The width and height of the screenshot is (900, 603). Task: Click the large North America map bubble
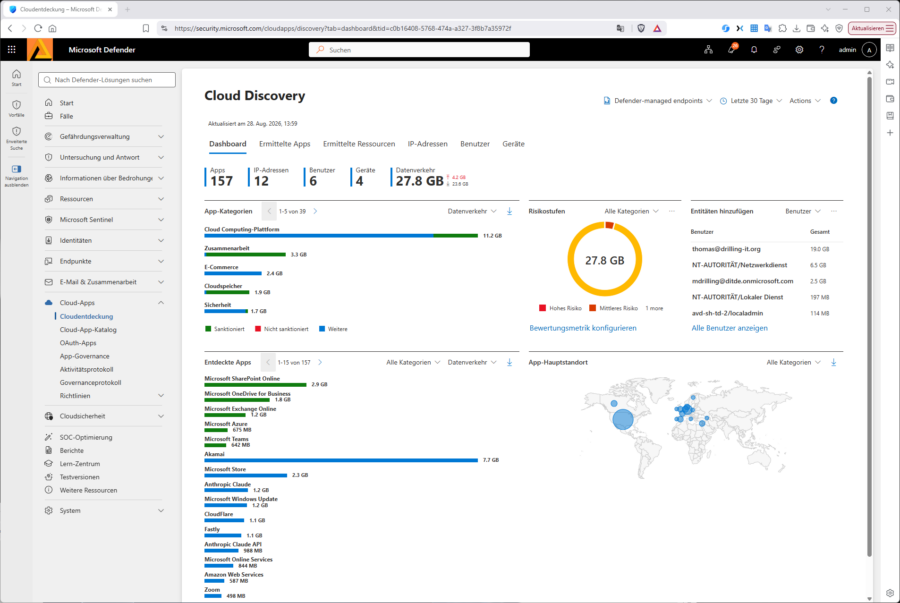pyautogui.click(x=623, y=419)
